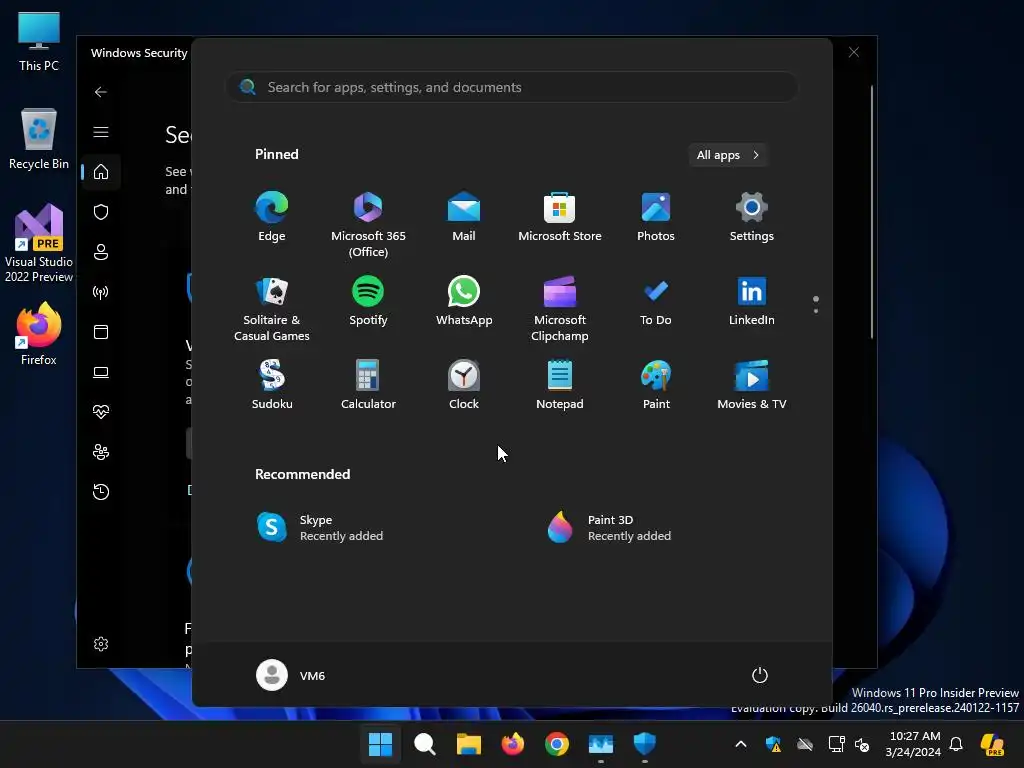The image size is (1024, 768).
Task: Launch WhatsApp from pinned apps
Action: [464, 301]
